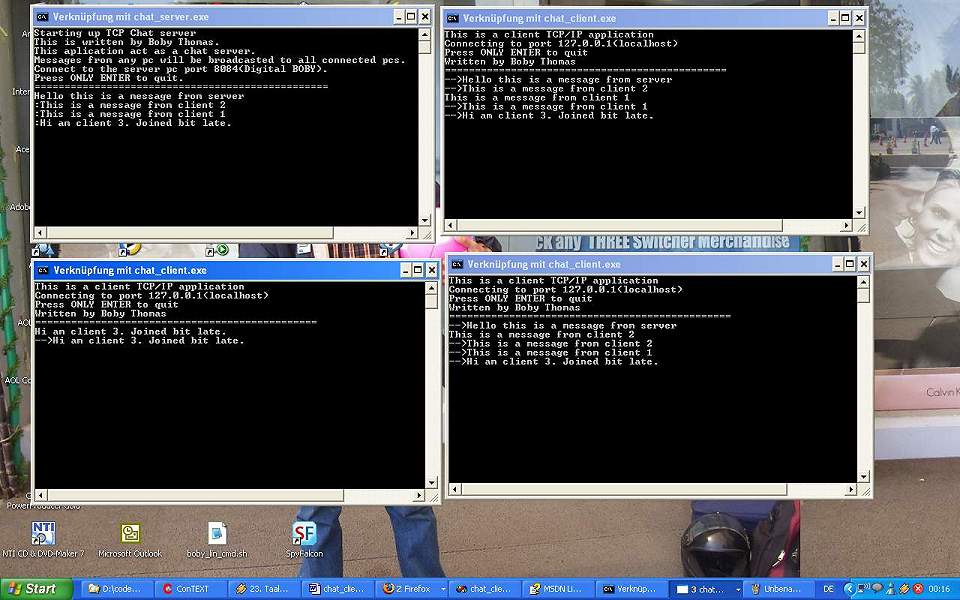Switch to D:\code... folder taskbar button

click(x=117, y=589)
